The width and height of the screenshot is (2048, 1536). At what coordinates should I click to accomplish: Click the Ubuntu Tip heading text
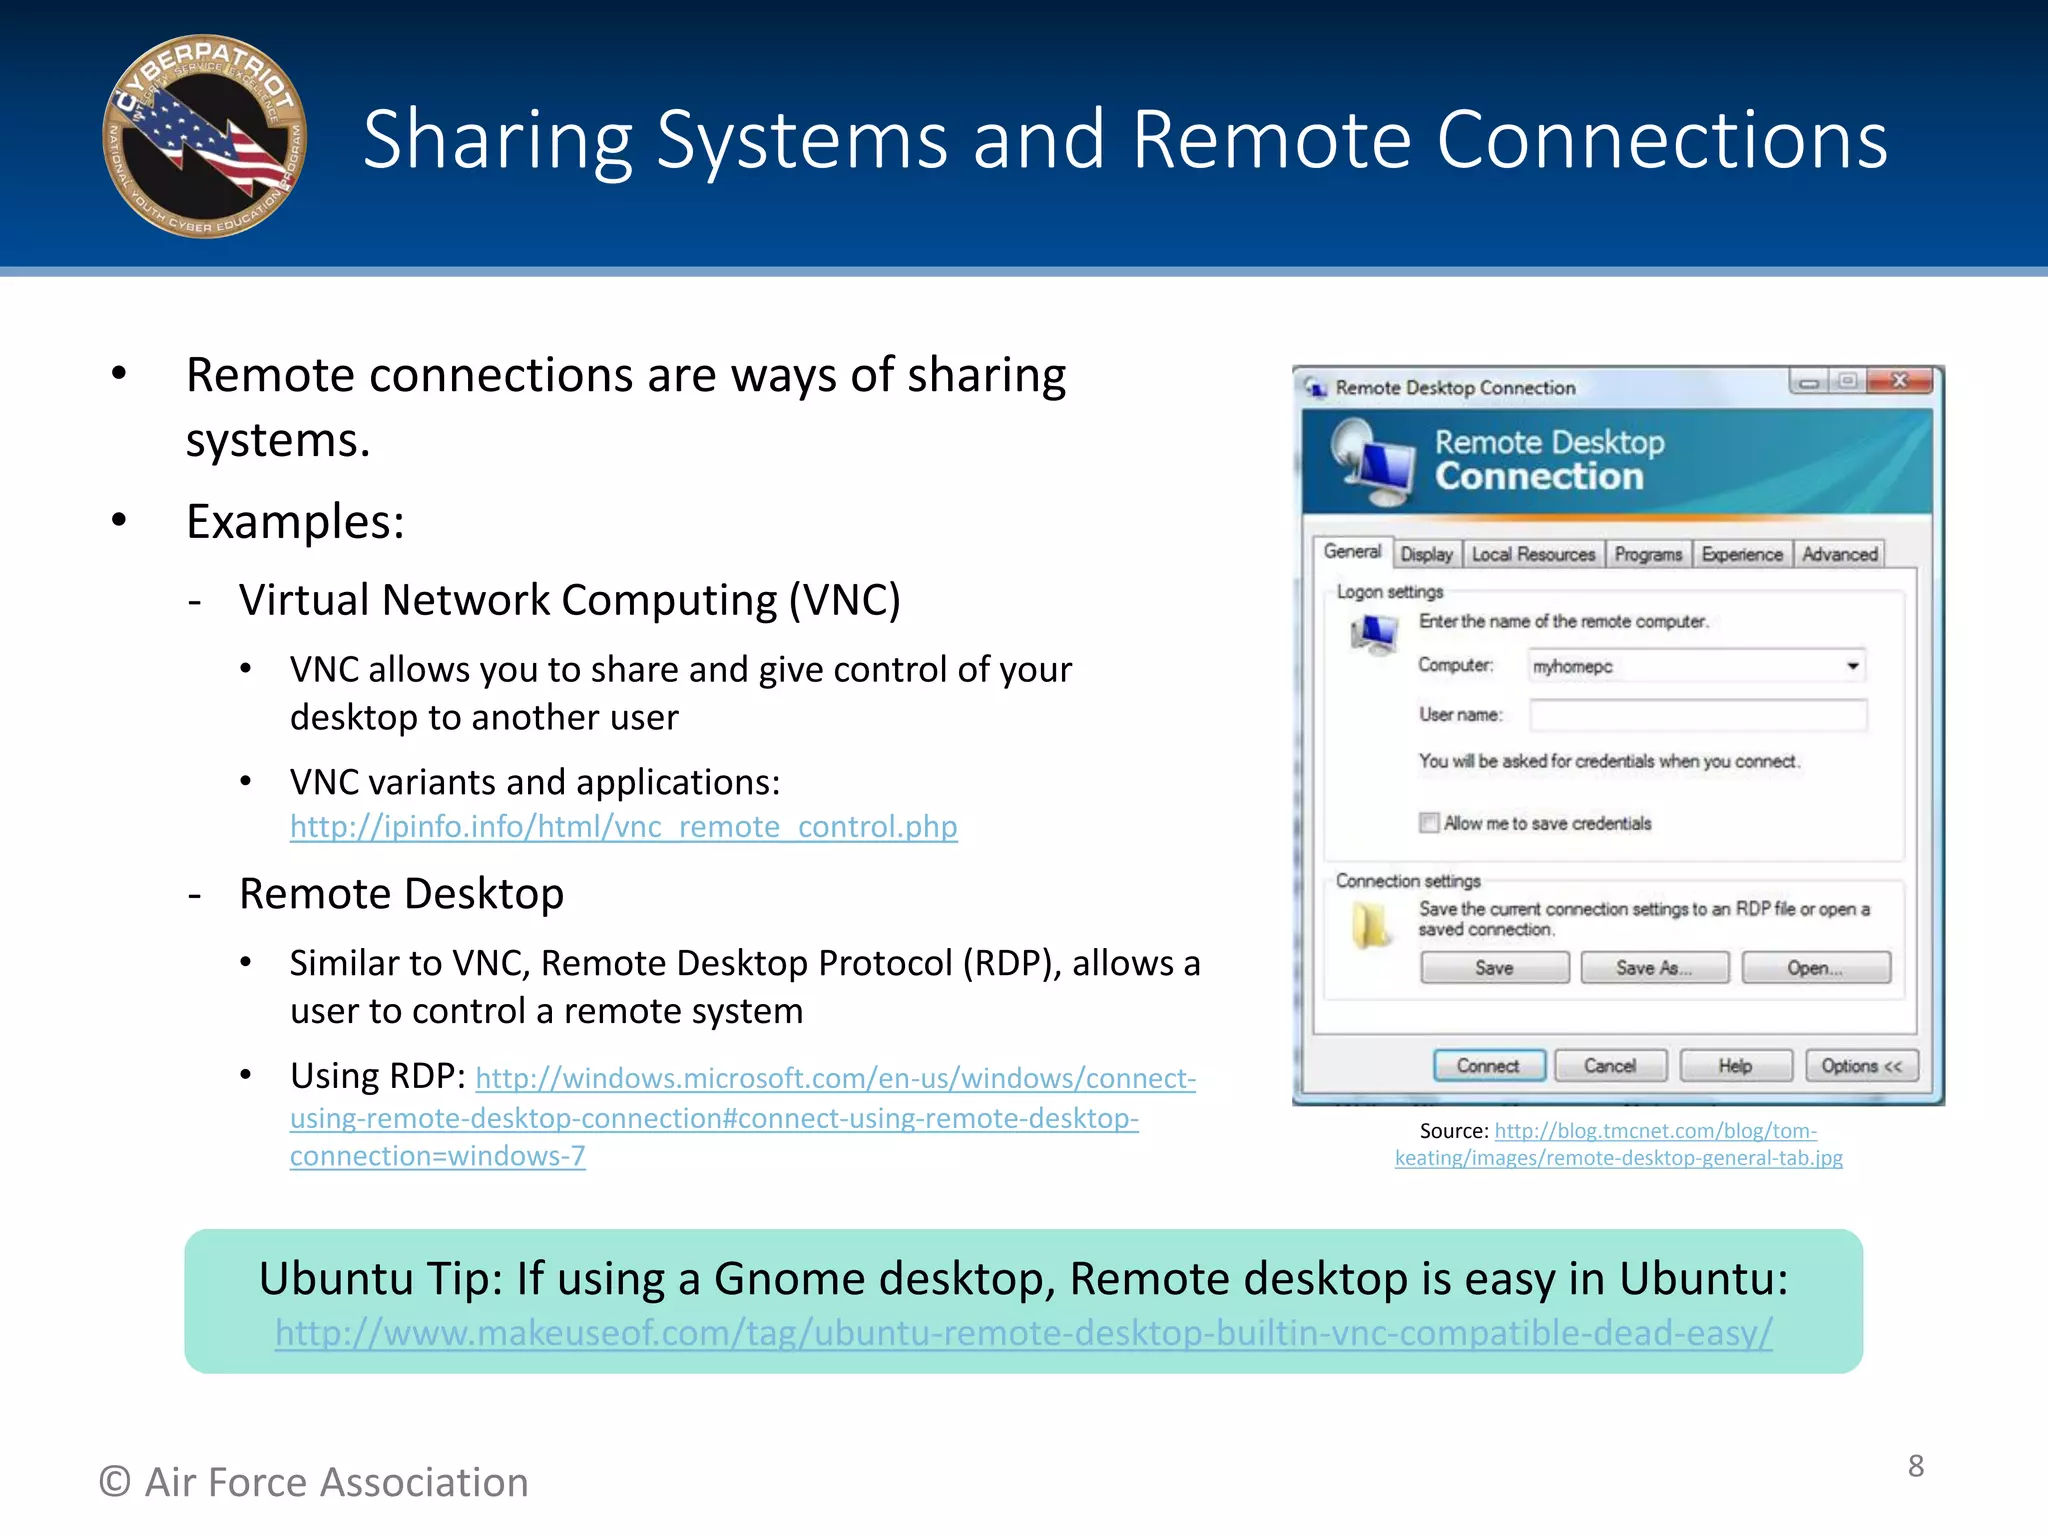1023,1279
